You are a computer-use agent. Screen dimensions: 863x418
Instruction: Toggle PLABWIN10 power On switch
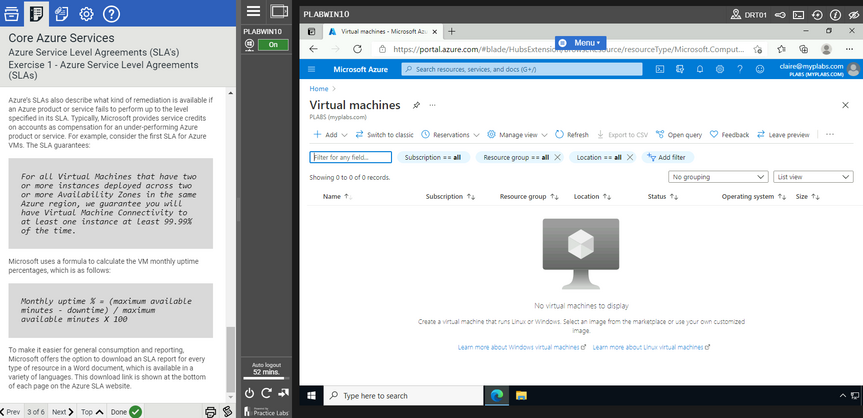273,45
